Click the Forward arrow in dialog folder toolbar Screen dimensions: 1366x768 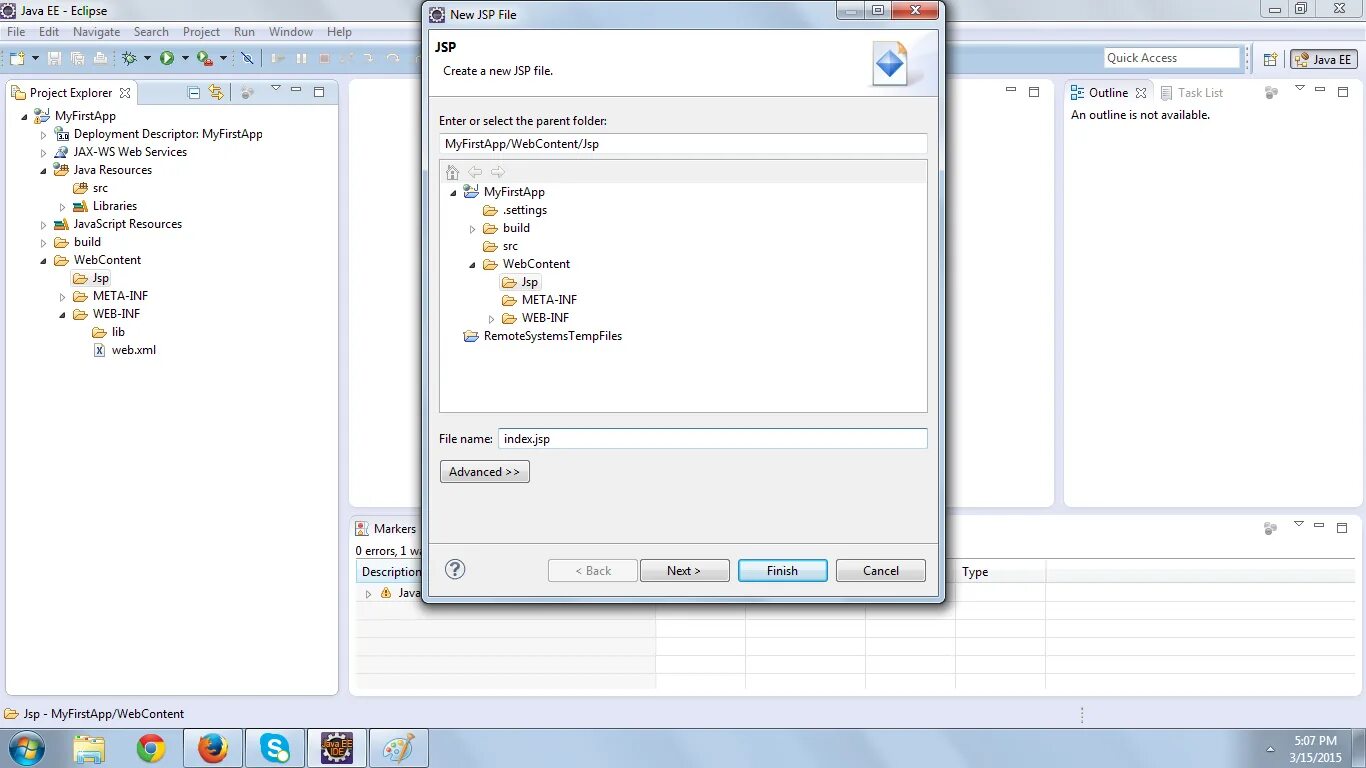497,172
